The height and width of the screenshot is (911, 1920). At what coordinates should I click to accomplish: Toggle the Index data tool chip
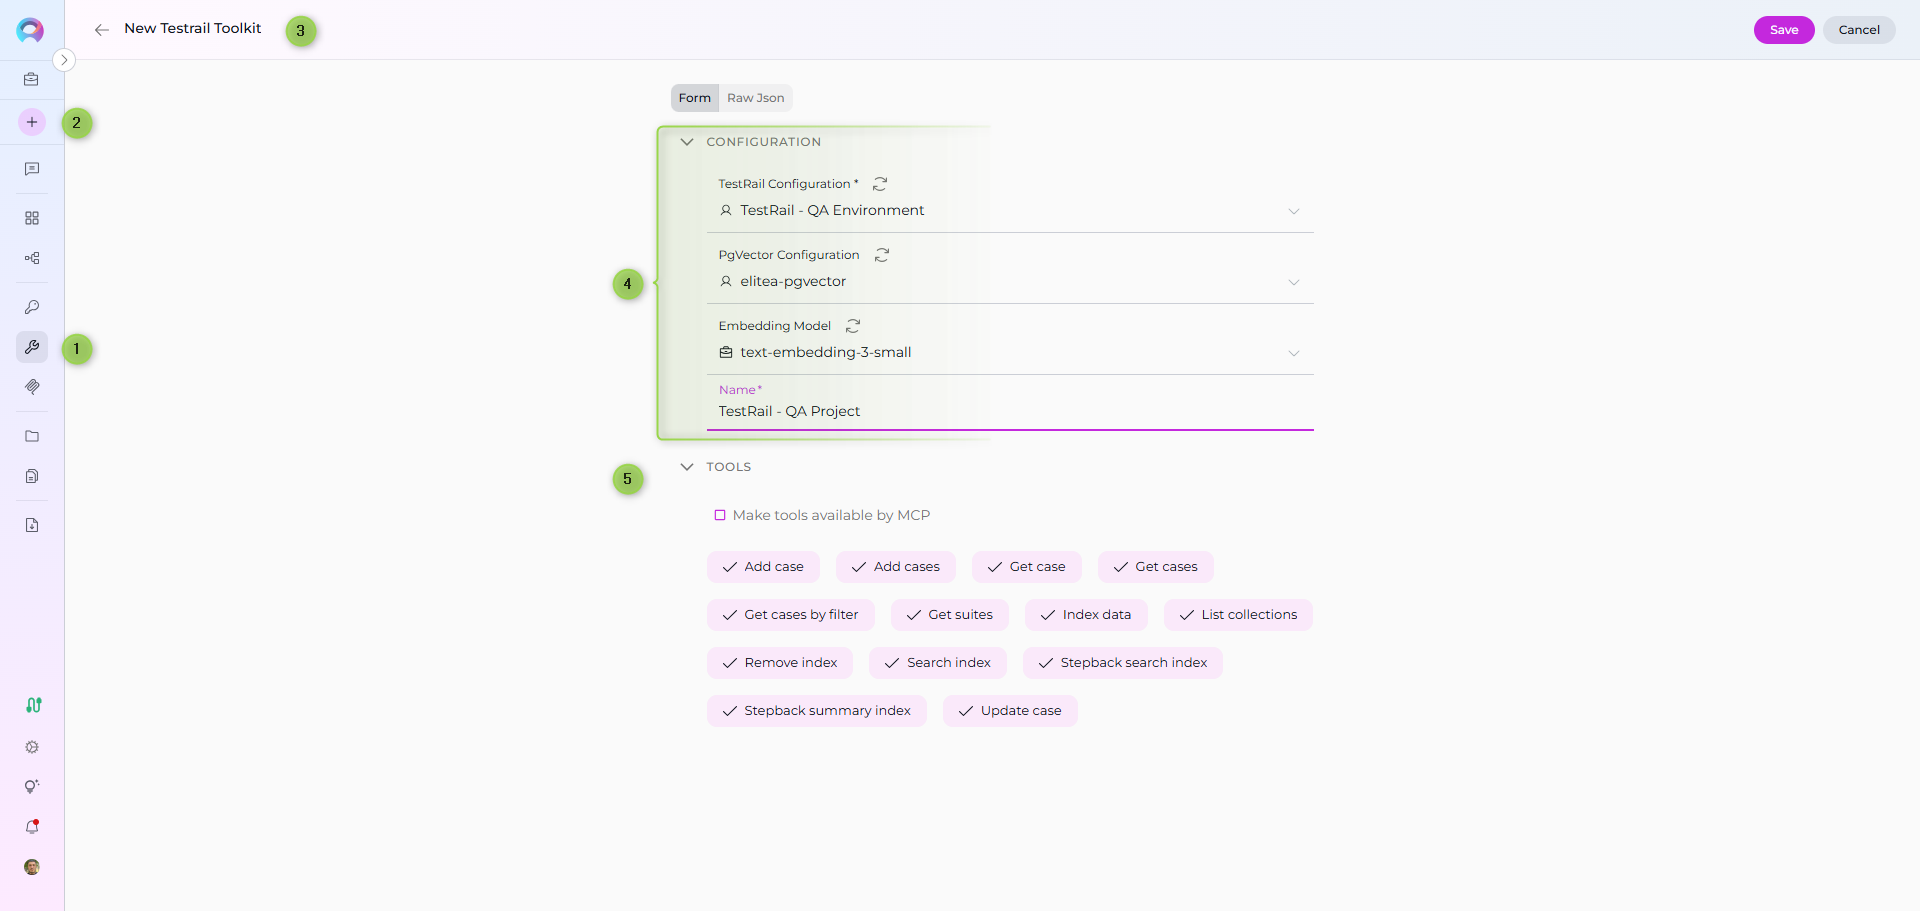(1086, 615)
